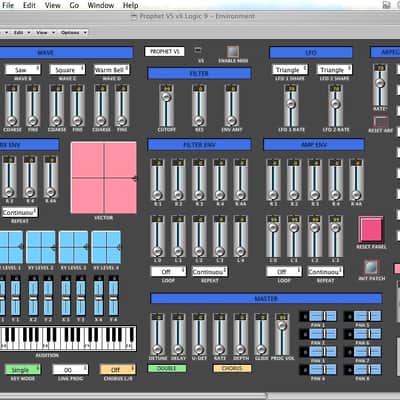The width and height of the screenshot is (400, 400).
Task: Click the LFO section header
Action: click(x=311, y=52)
